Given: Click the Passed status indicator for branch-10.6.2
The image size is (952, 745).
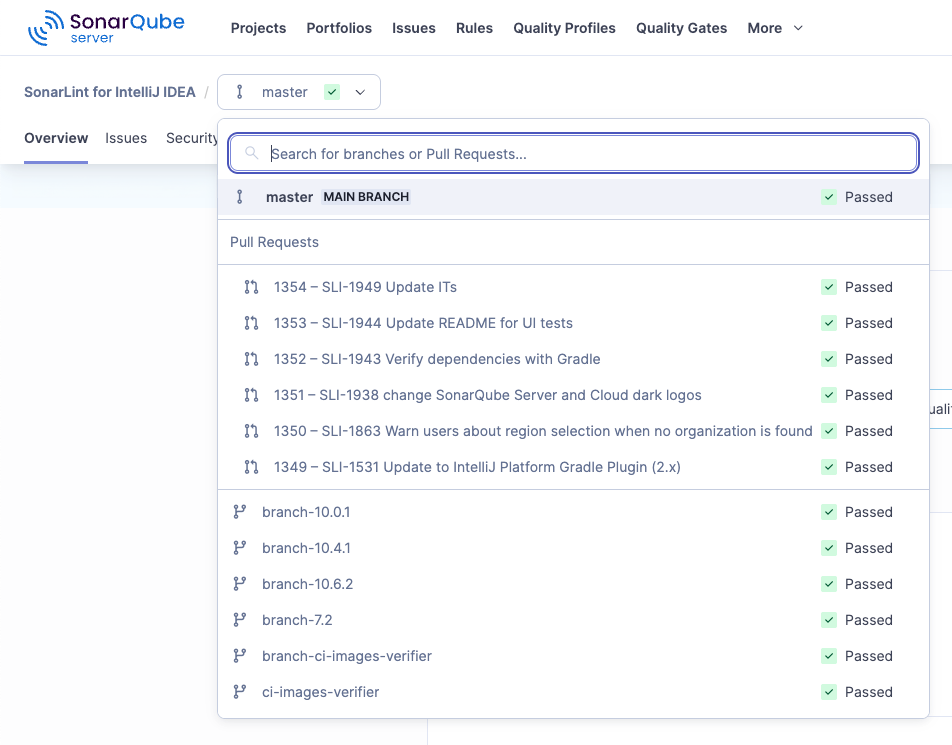Looking at the screenshot, I should pos(857,584).
